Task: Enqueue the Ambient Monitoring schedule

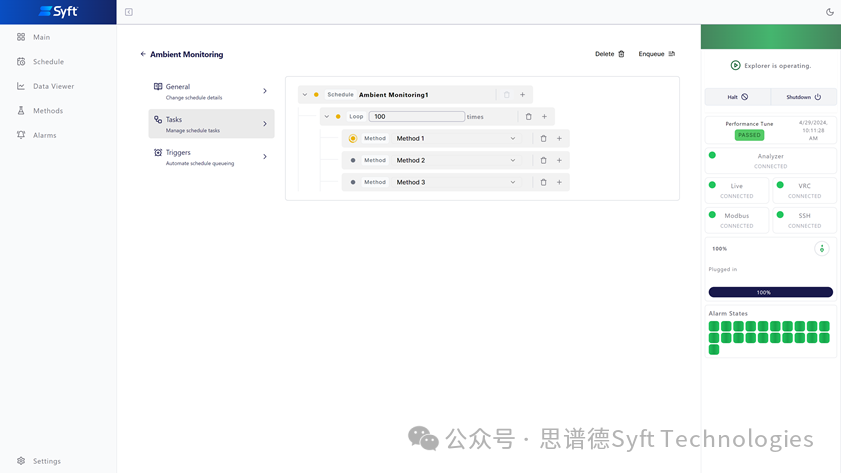Action: (x=656, y=54)
